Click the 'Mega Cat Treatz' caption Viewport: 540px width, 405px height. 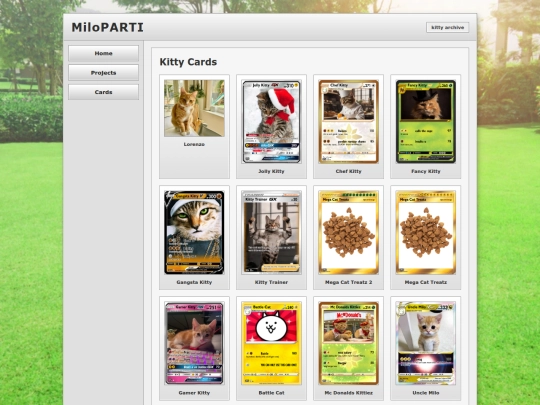pos(426,282)
